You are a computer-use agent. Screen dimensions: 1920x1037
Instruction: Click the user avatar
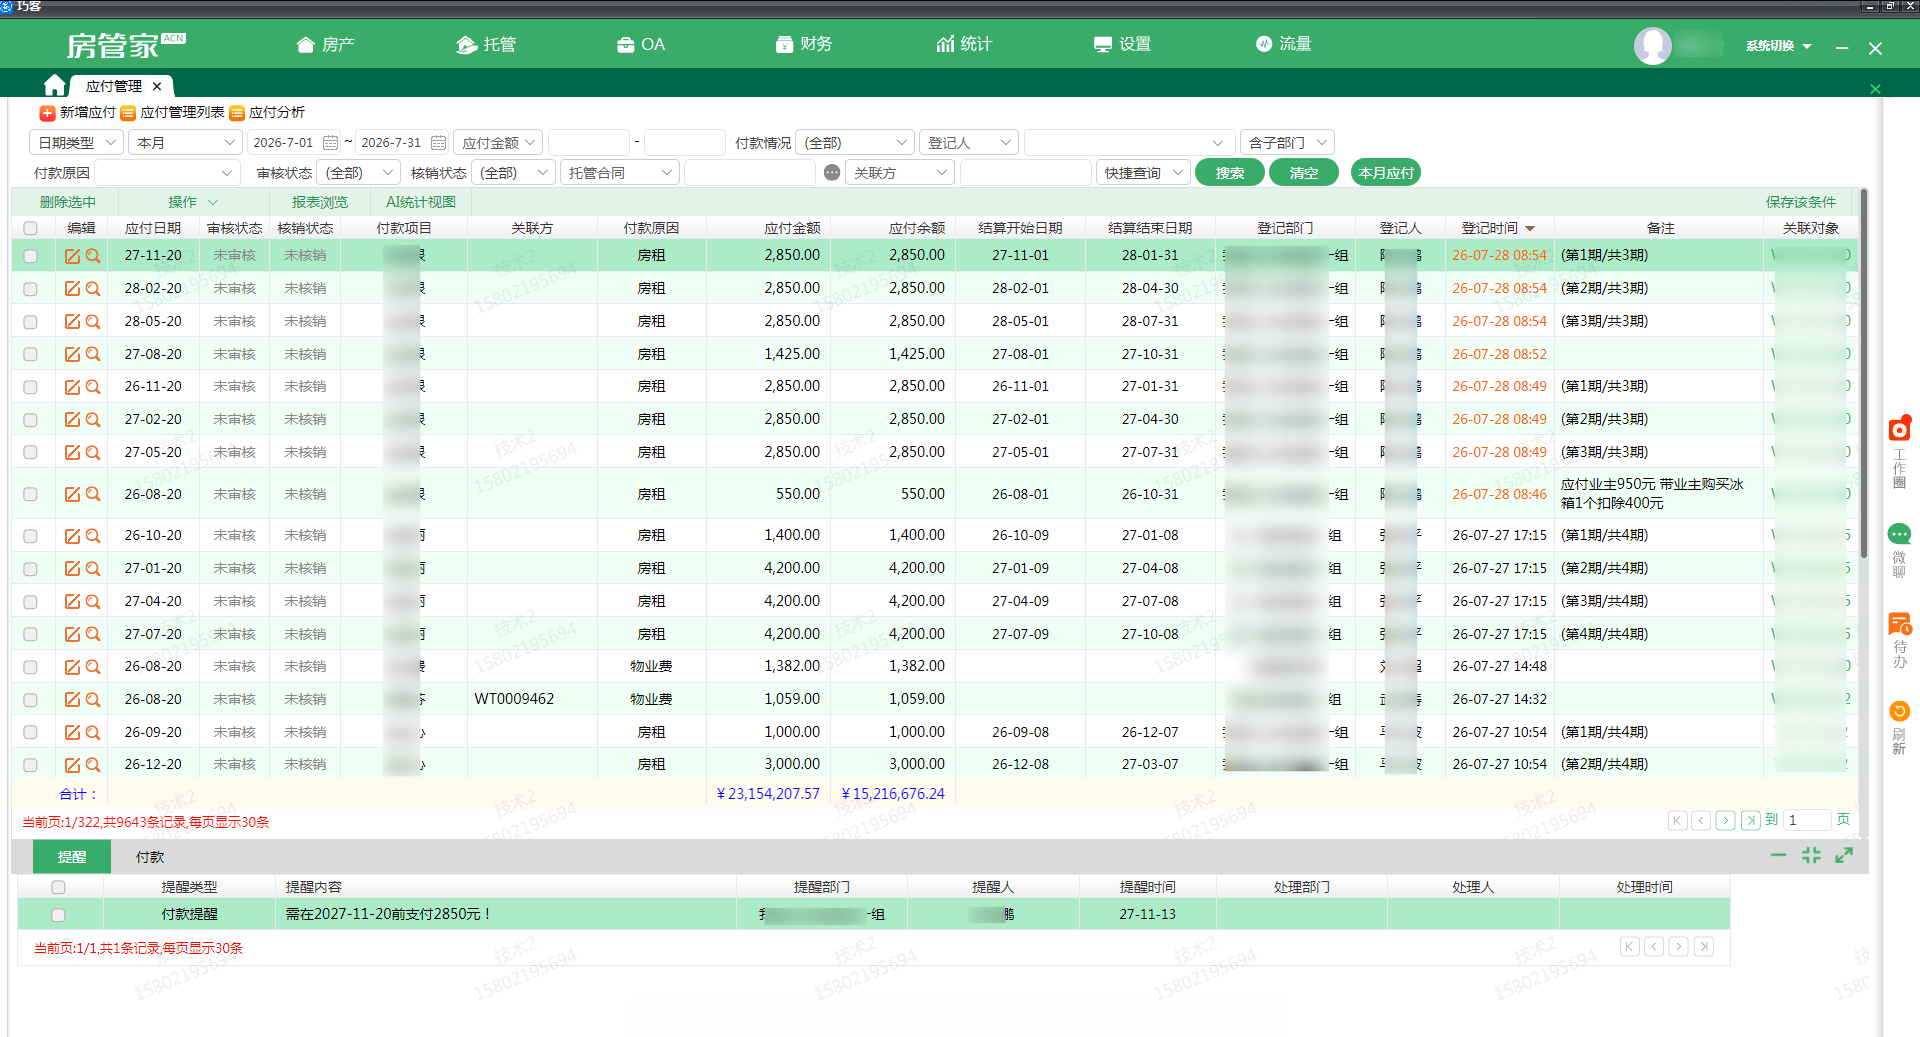click(1652, 46)
